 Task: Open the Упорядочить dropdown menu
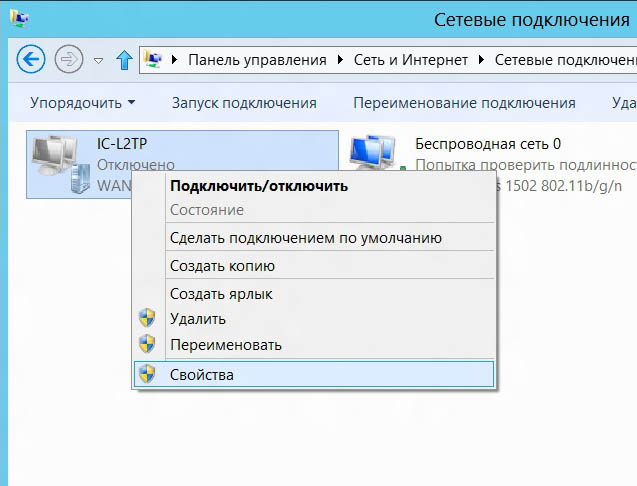tap(82, 103)
